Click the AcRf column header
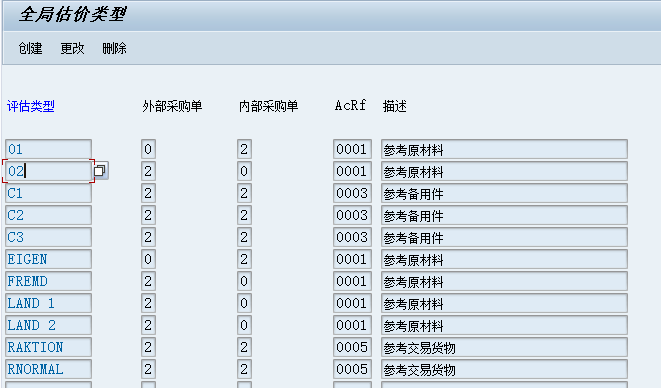 [x=350, y=105]
